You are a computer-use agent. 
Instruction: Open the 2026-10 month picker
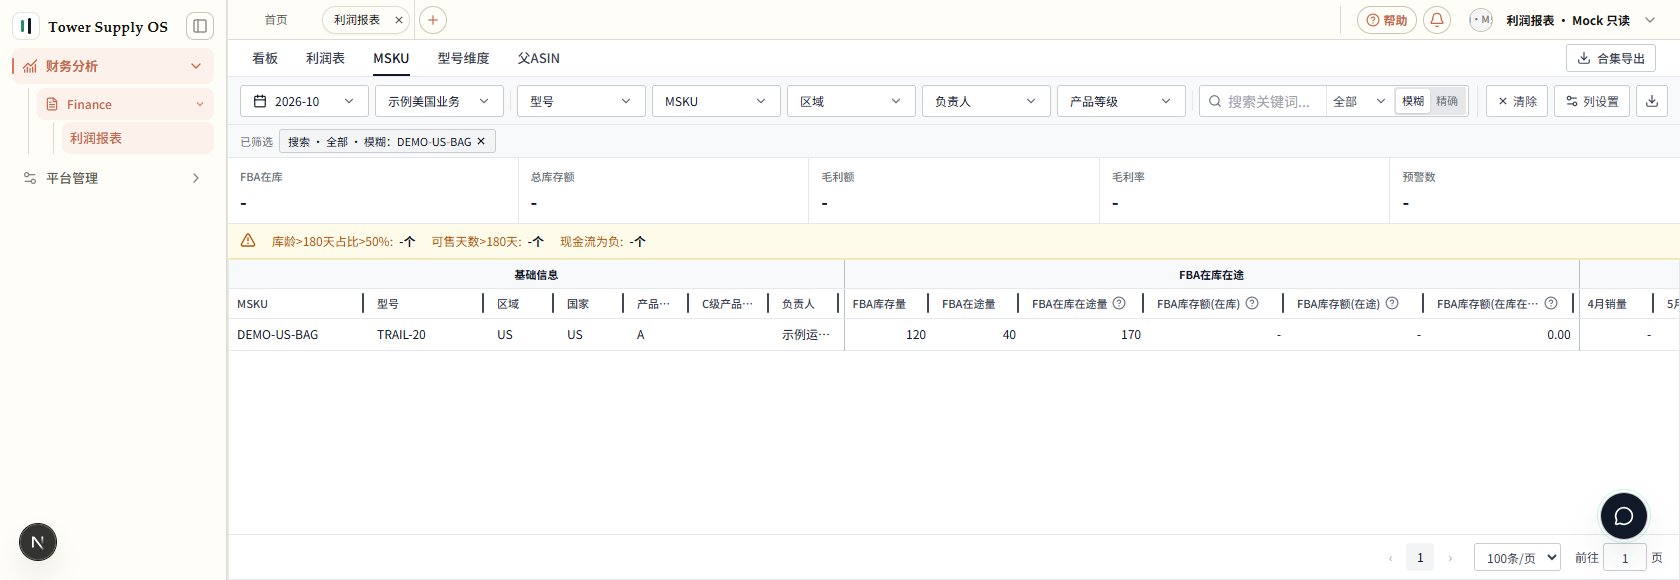(304, 101)
